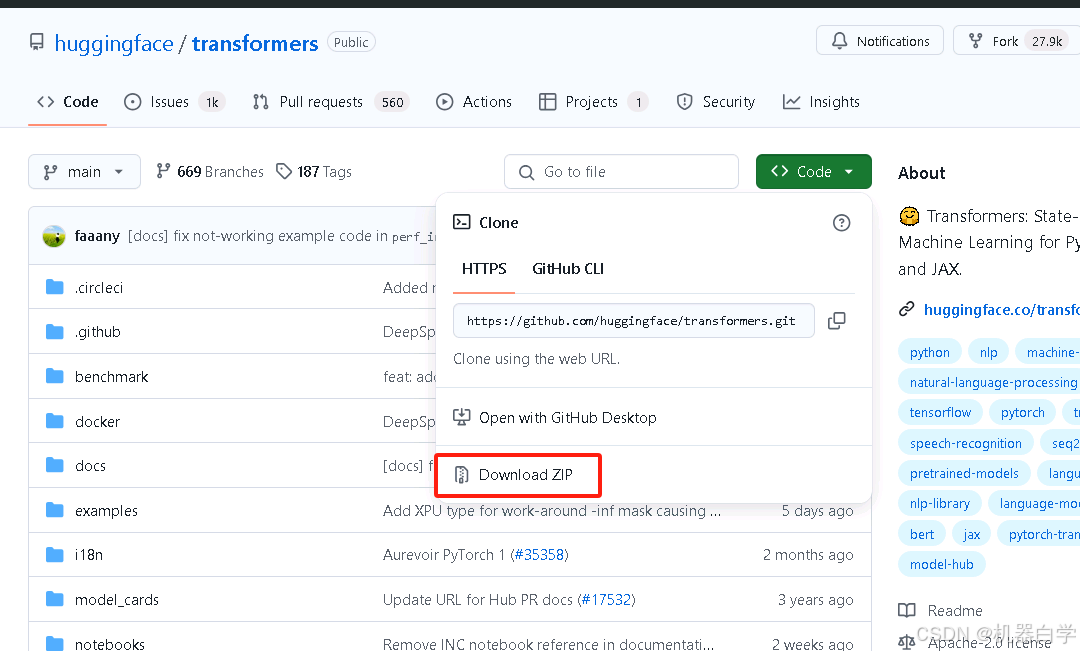Click the model-hub topic tag
The height and width of the screenshot is (651, 1080).
942,564
